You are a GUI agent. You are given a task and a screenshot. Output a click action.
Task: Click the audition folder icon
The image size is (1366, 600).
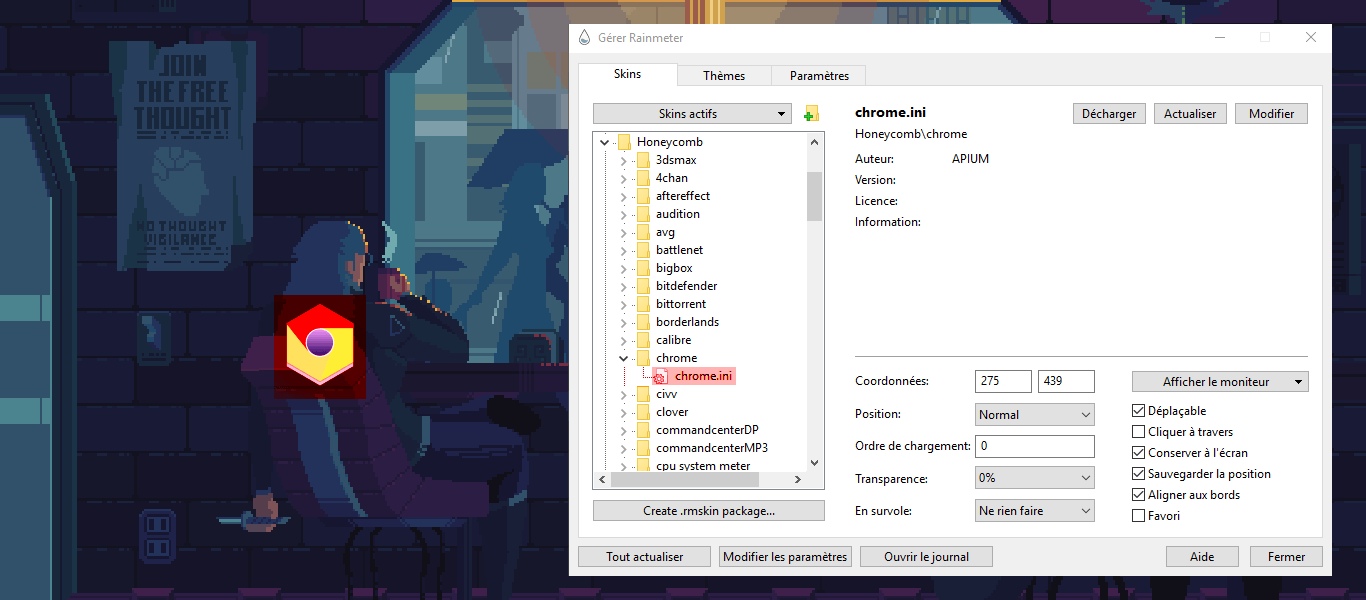pos(642,214)
